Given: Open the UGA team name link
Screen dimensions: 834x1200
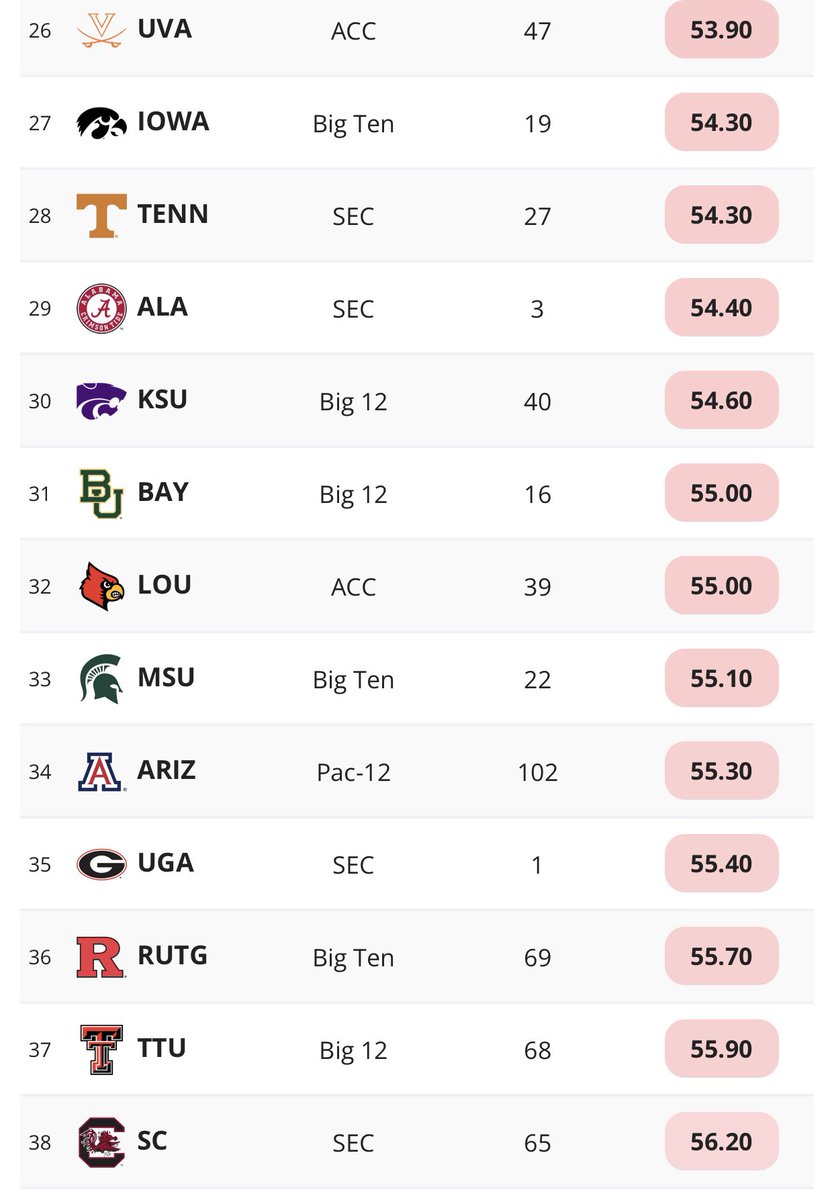Looking at the screenshot, I should pos(165,863).
